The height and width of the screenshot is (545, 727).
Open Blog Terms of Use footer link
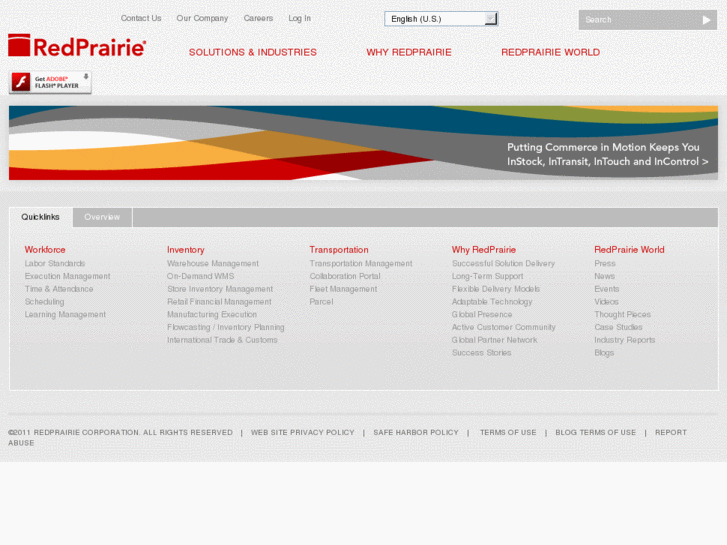pyautogui.click(x=595, y=432)
